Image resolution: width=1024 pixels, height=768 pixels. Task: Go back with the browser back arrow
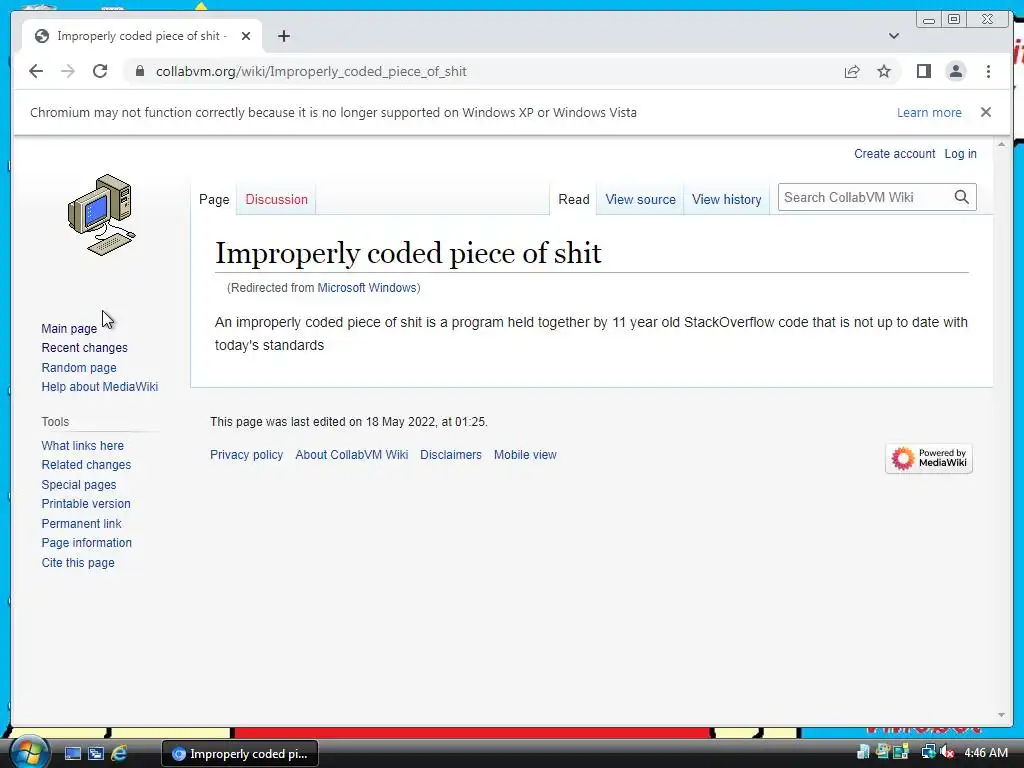tap(36, 71)
